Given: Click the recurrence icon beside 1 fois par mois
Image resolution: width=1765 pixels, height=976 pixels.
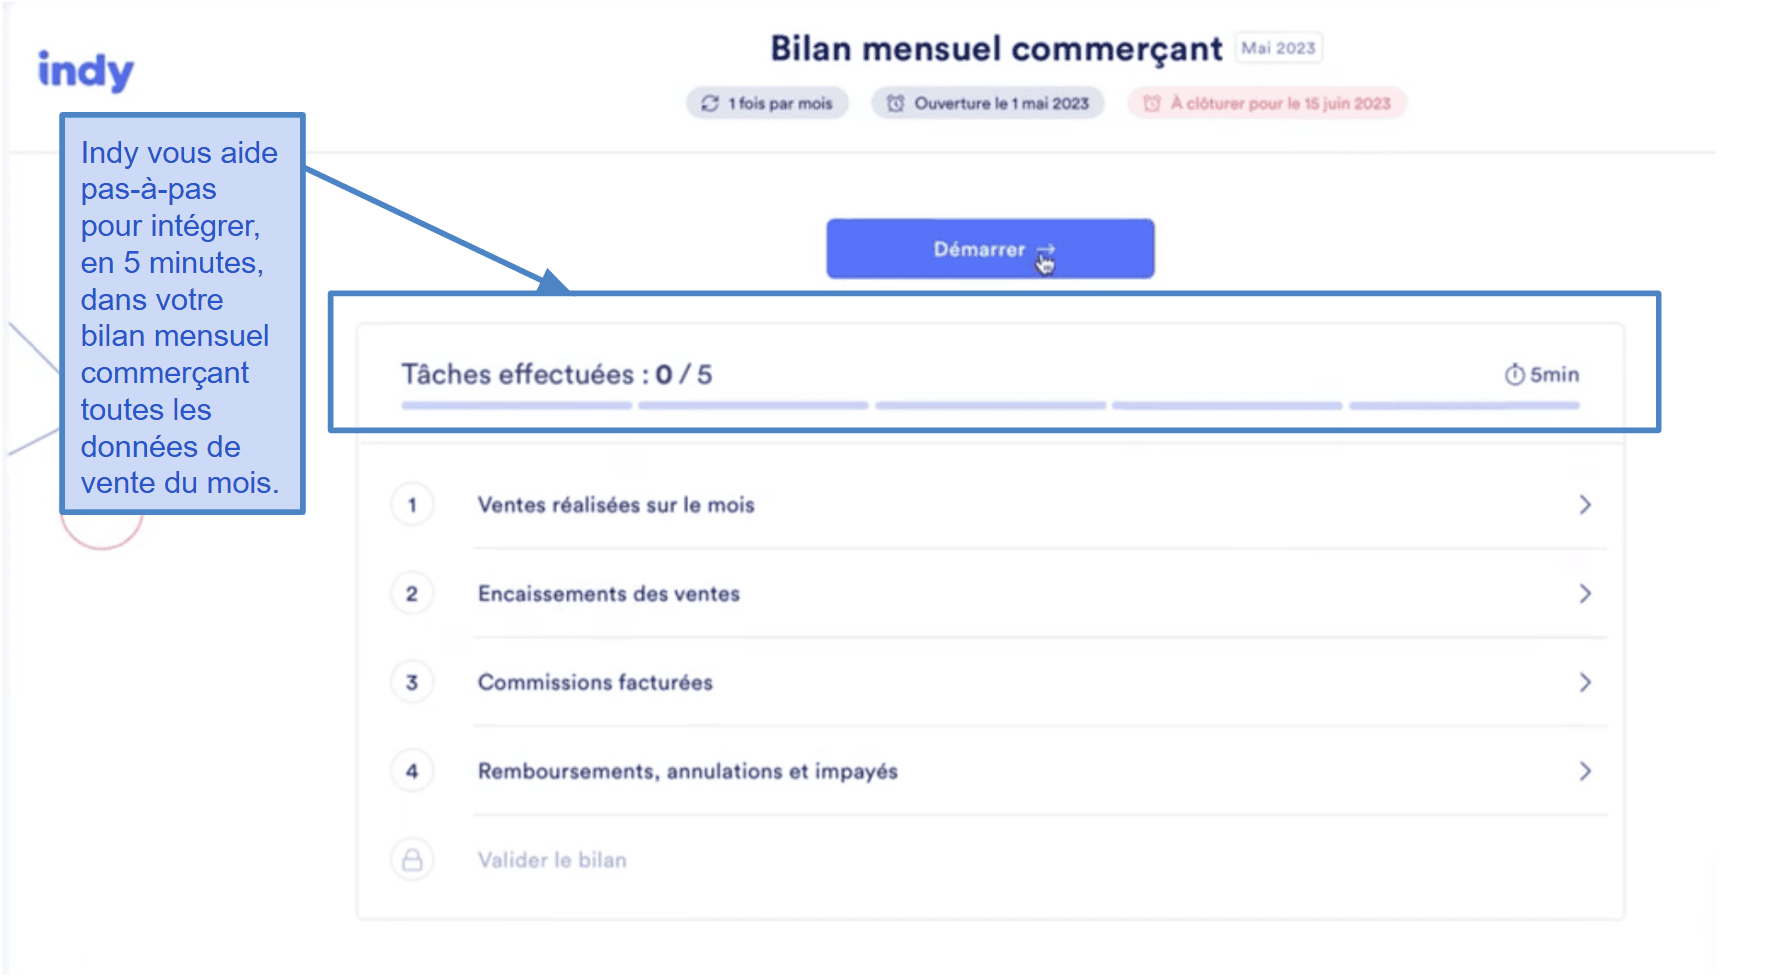Looking at the screenshot, I should pyautogui.click(x=710, y=103).
